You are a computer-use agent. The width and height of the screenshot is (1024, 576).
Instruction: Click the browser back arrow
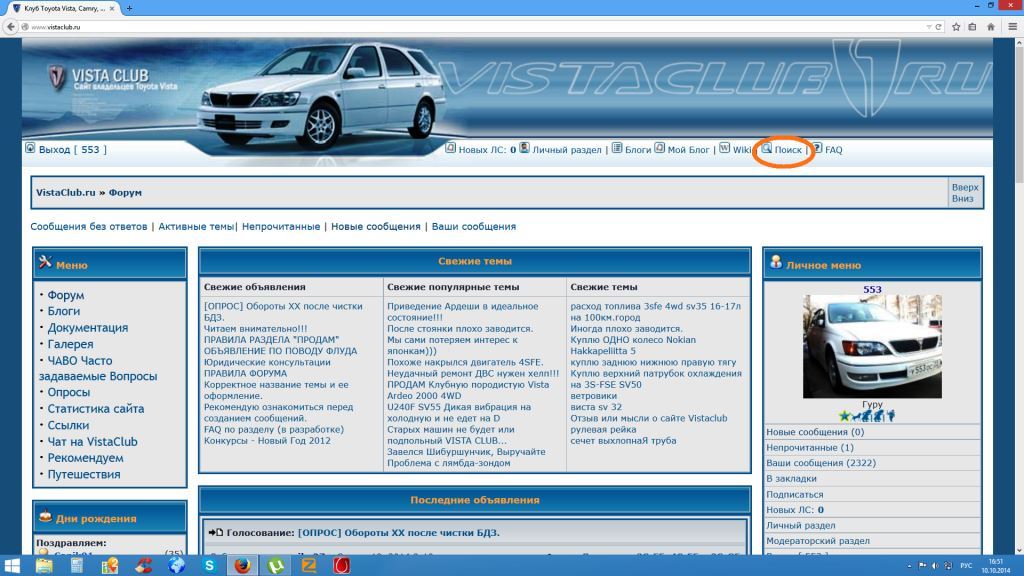pyautogui.click(x=11, y=27)
